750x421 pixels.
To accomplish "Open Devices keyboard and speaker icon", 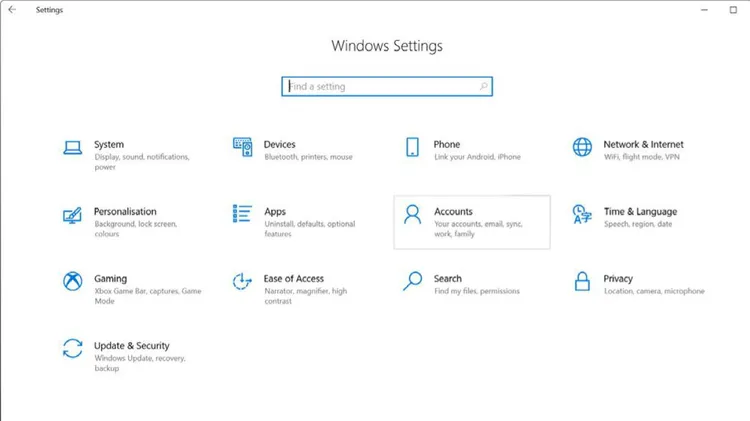I will point(243,147).
